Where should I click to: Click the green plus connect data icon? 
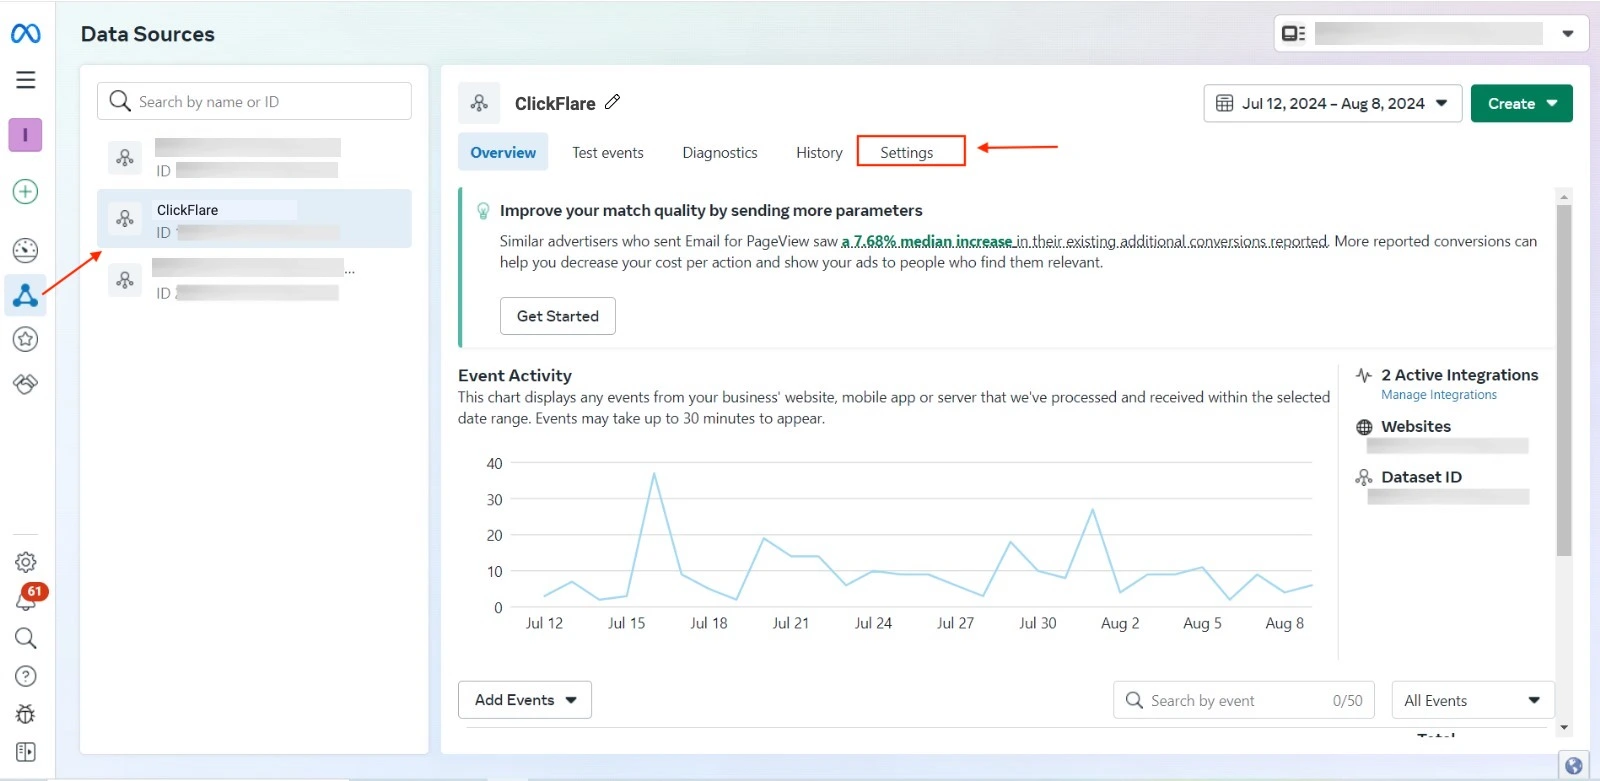pos(25,191)
